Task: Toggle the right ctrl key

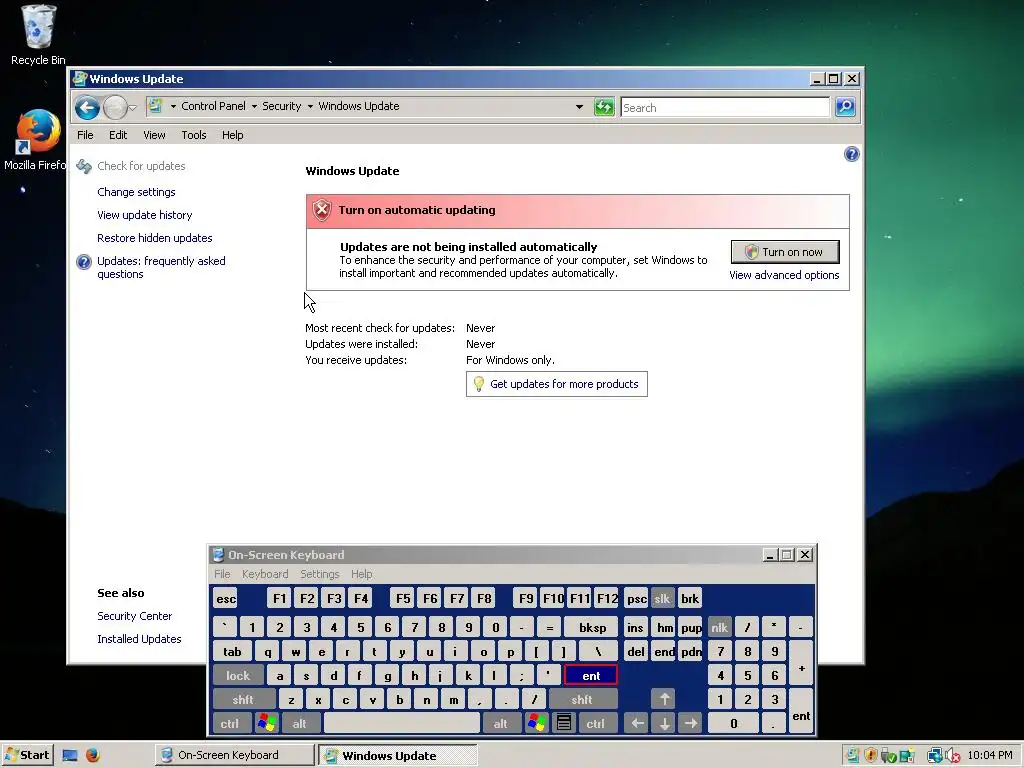Action: tap(596, 724)
